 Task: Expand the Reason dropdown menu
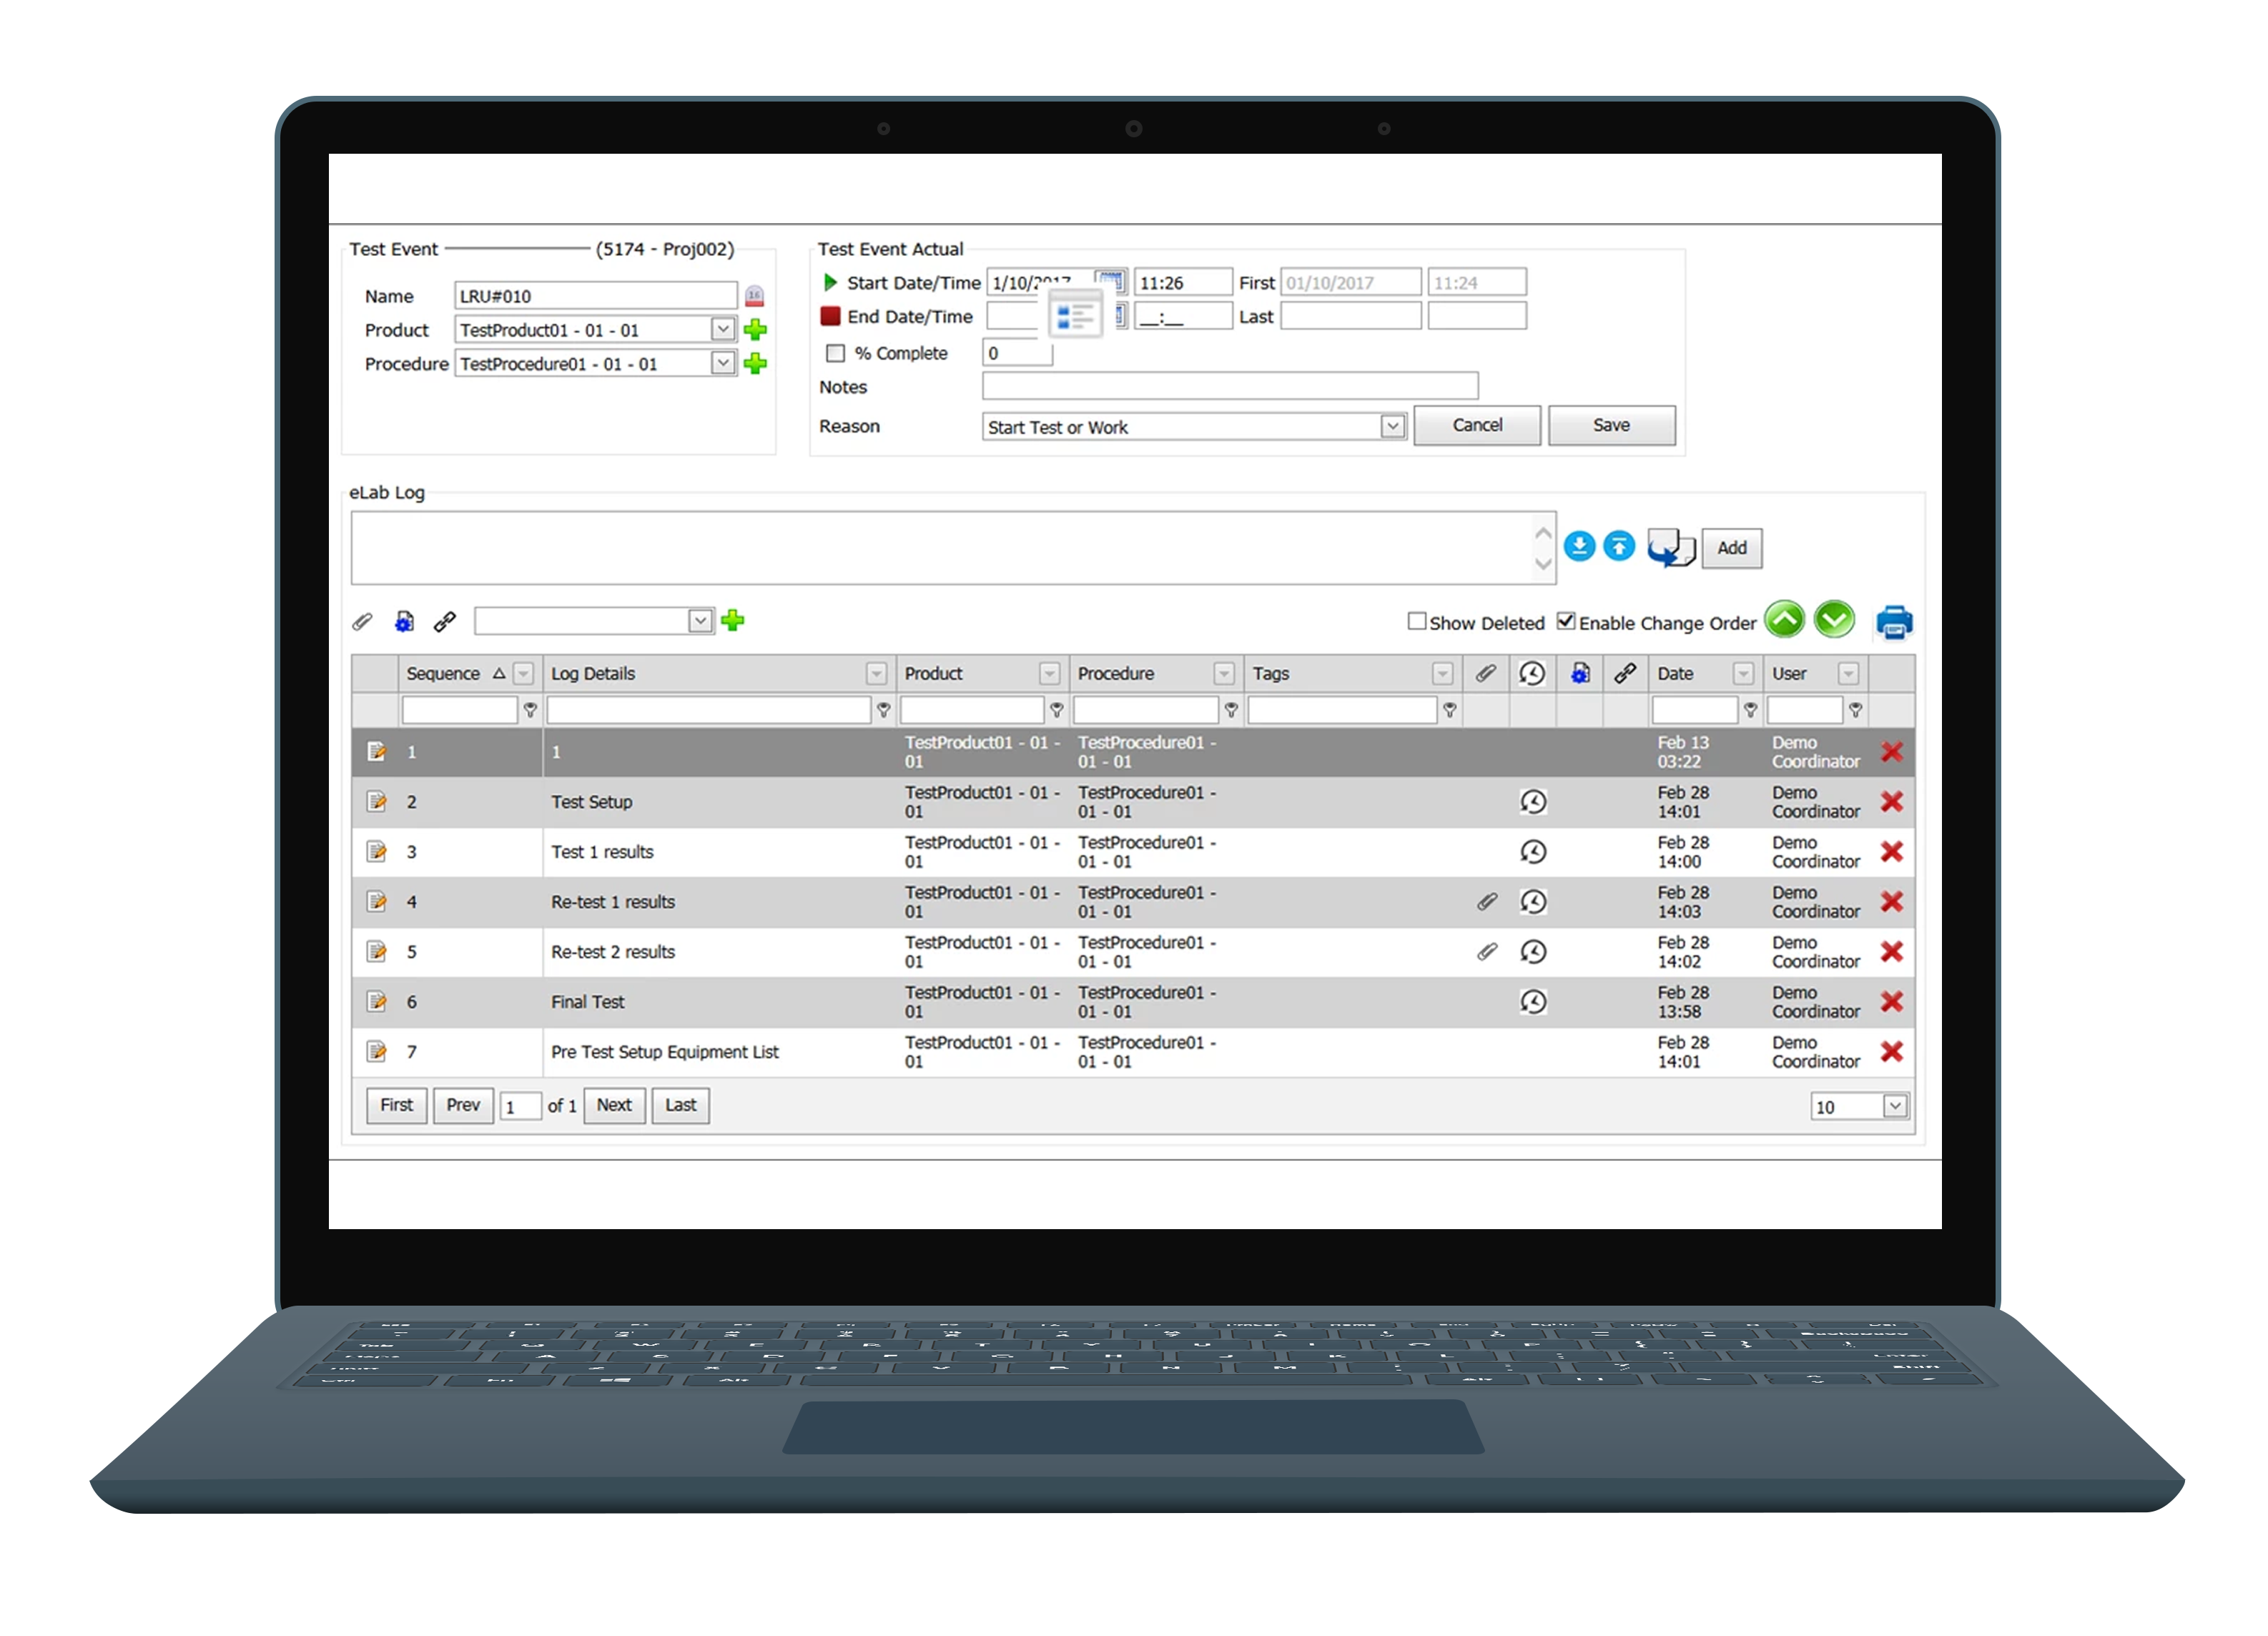point(1394,426)
